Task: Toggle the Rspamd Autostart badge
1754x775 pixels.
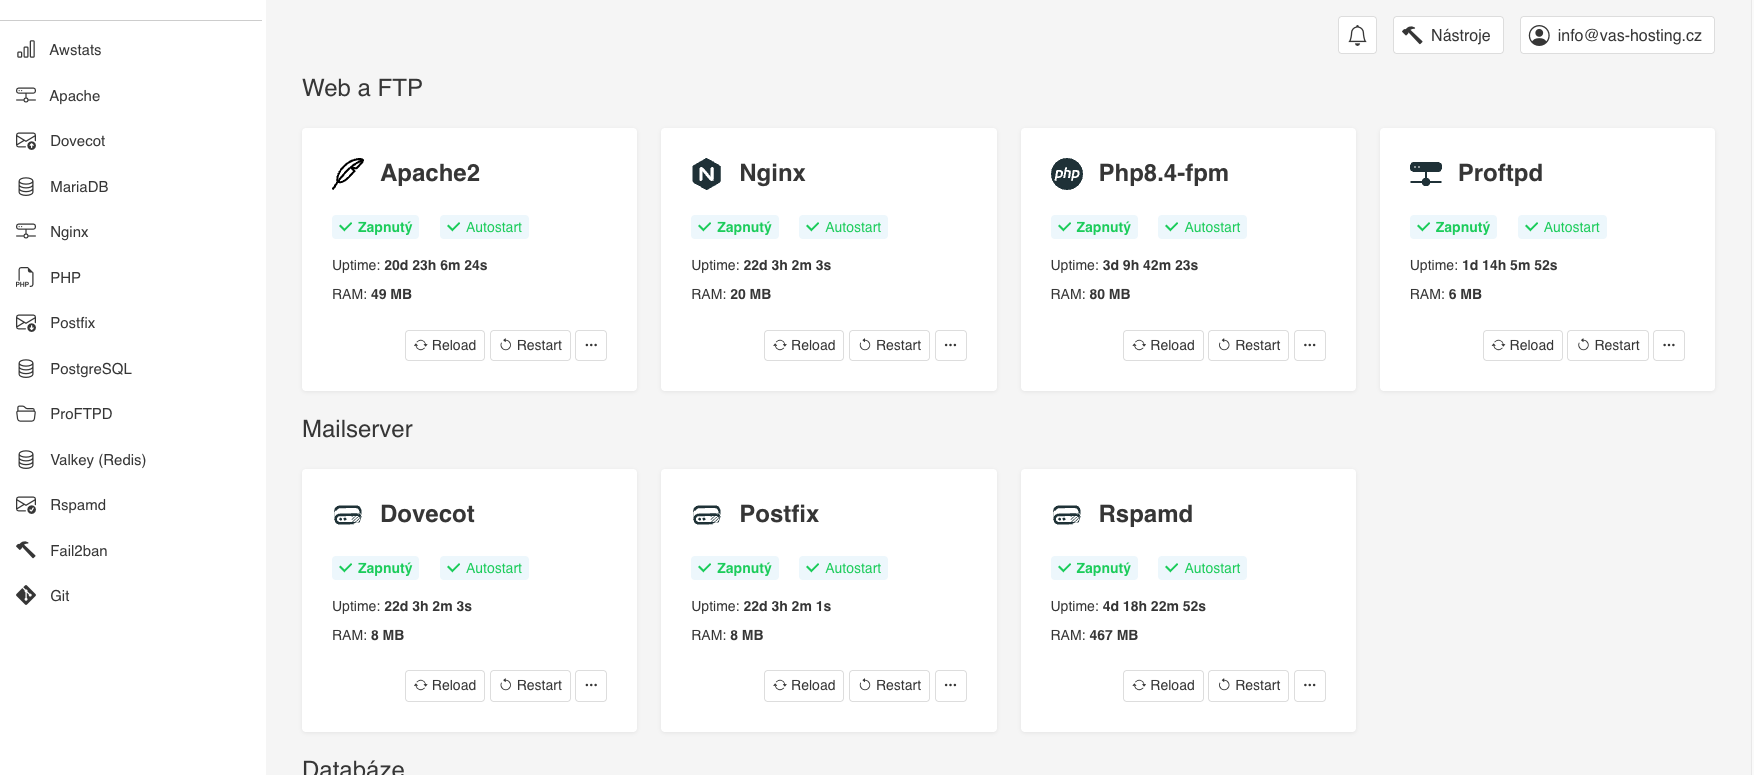Action: (1202, 568)
